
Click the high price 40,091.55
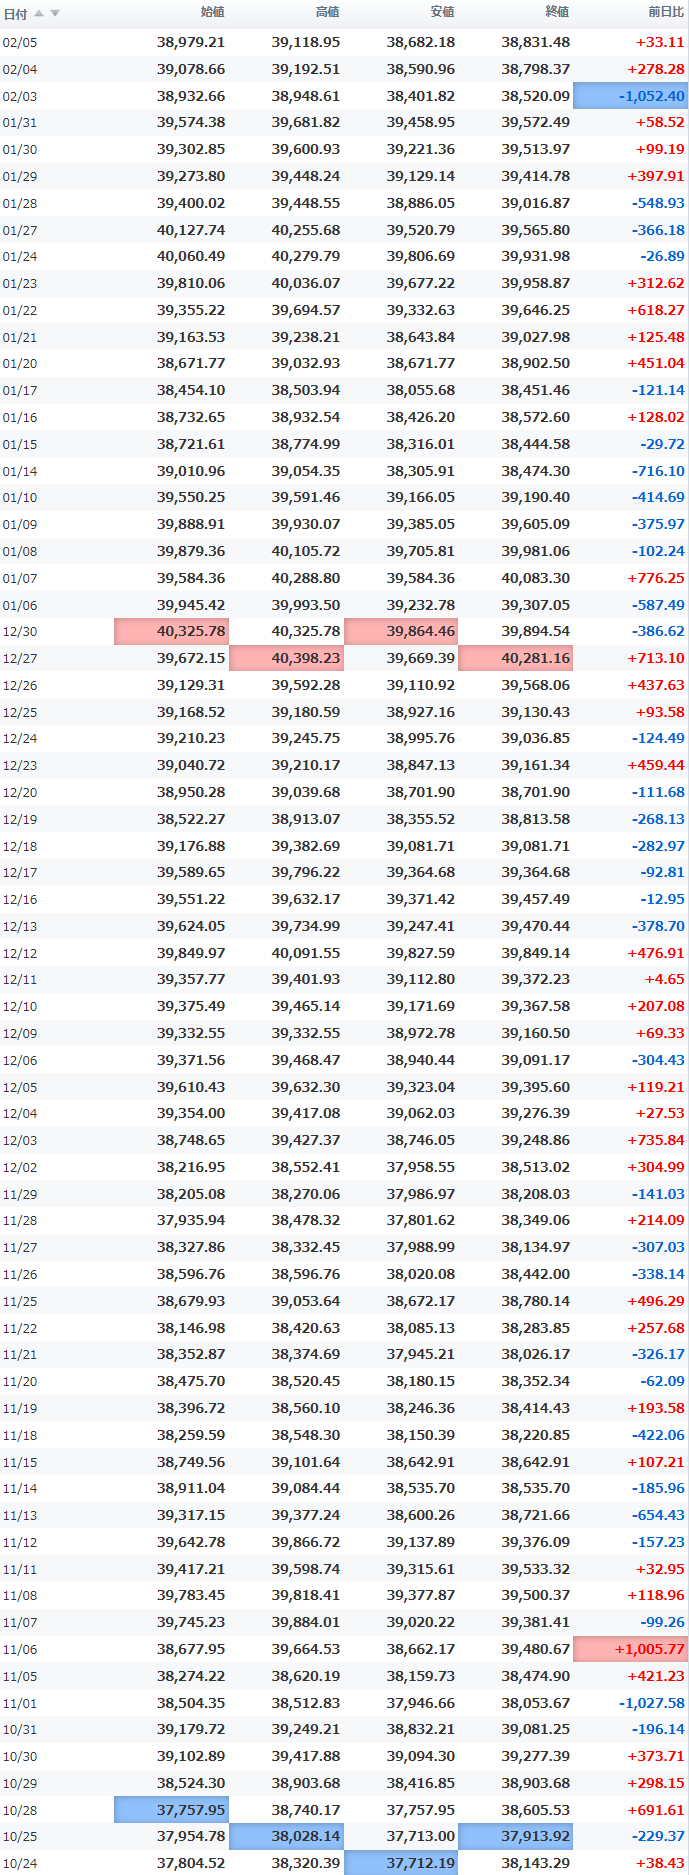click(x=306, y=953)
